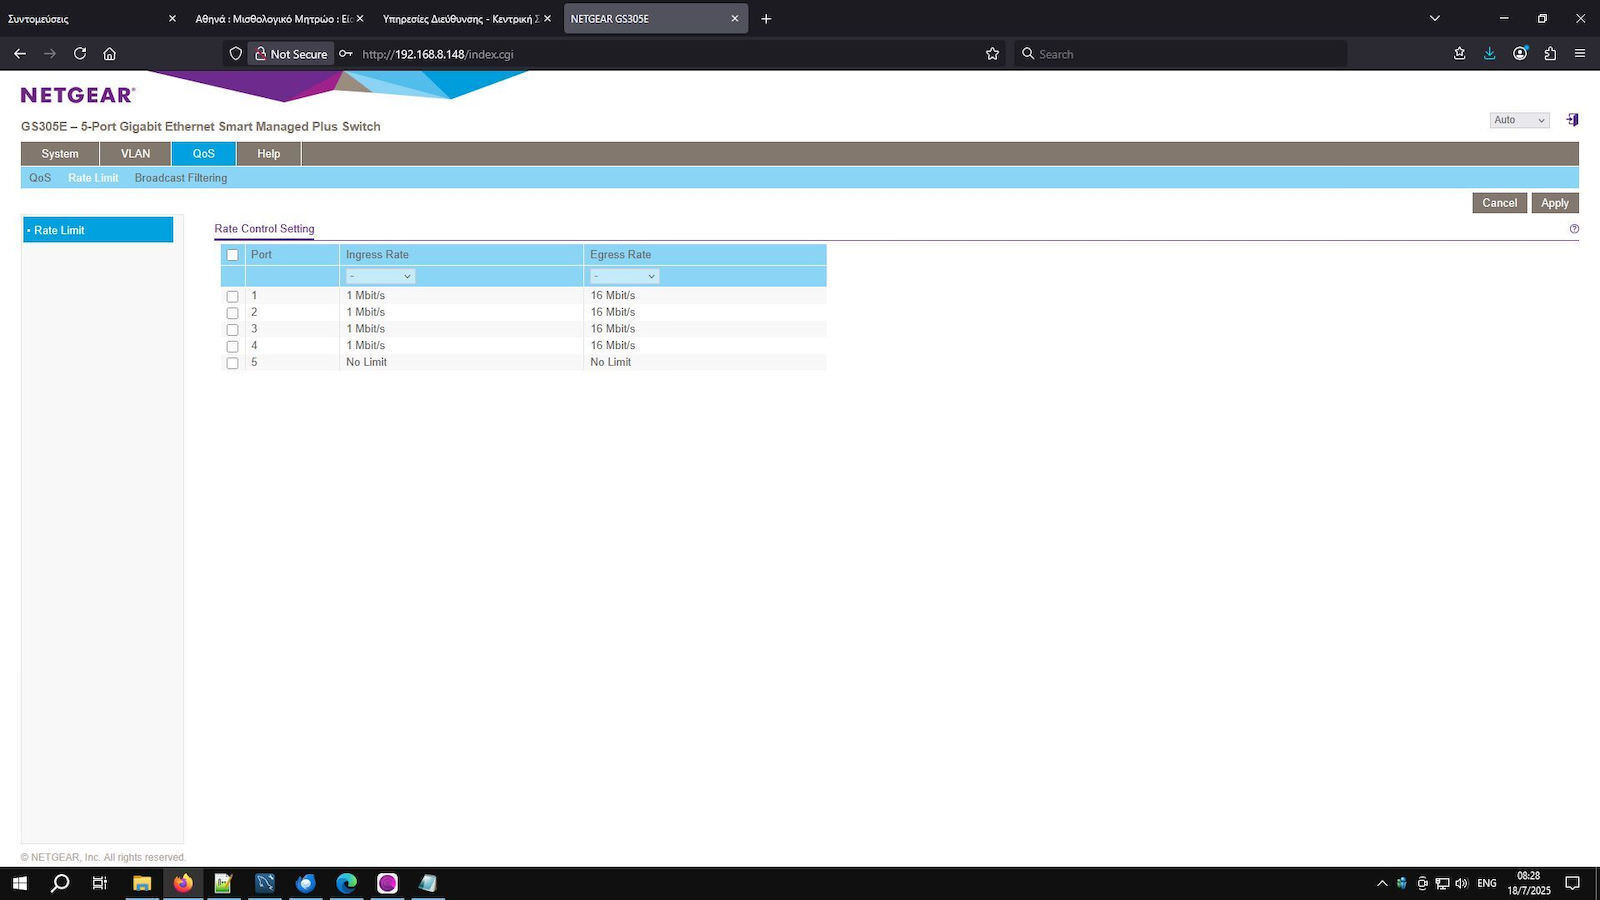1600x900 pixels.
Task: Open Firefox downloads panel icon
Action: pos(1489,54)
